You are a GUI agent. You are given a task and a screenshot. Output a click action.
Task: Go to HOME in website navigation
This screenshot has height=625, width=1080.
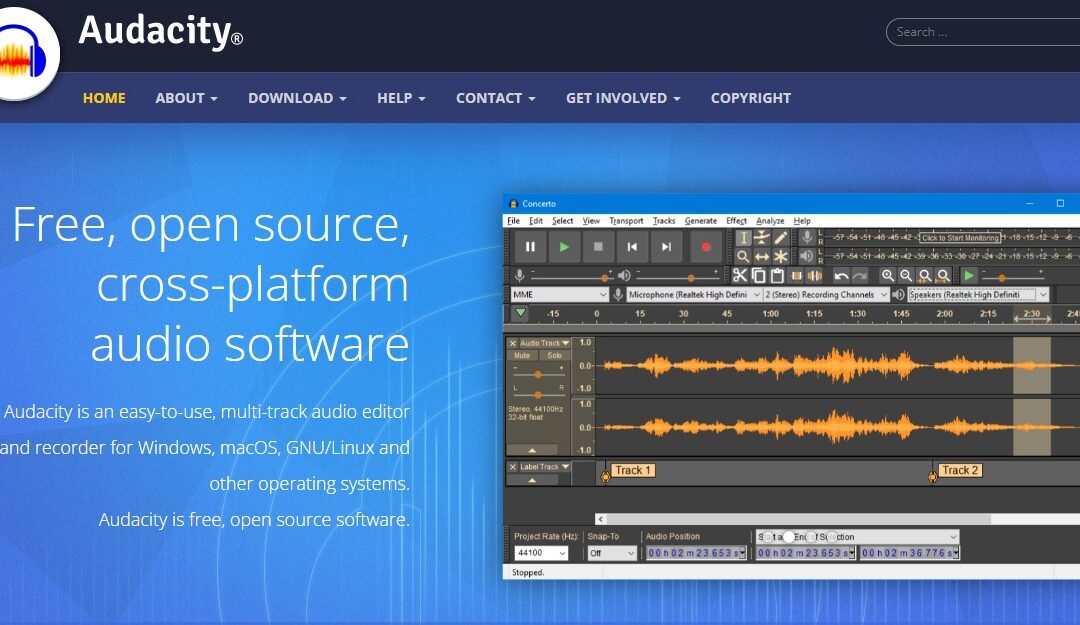point(104,98)
